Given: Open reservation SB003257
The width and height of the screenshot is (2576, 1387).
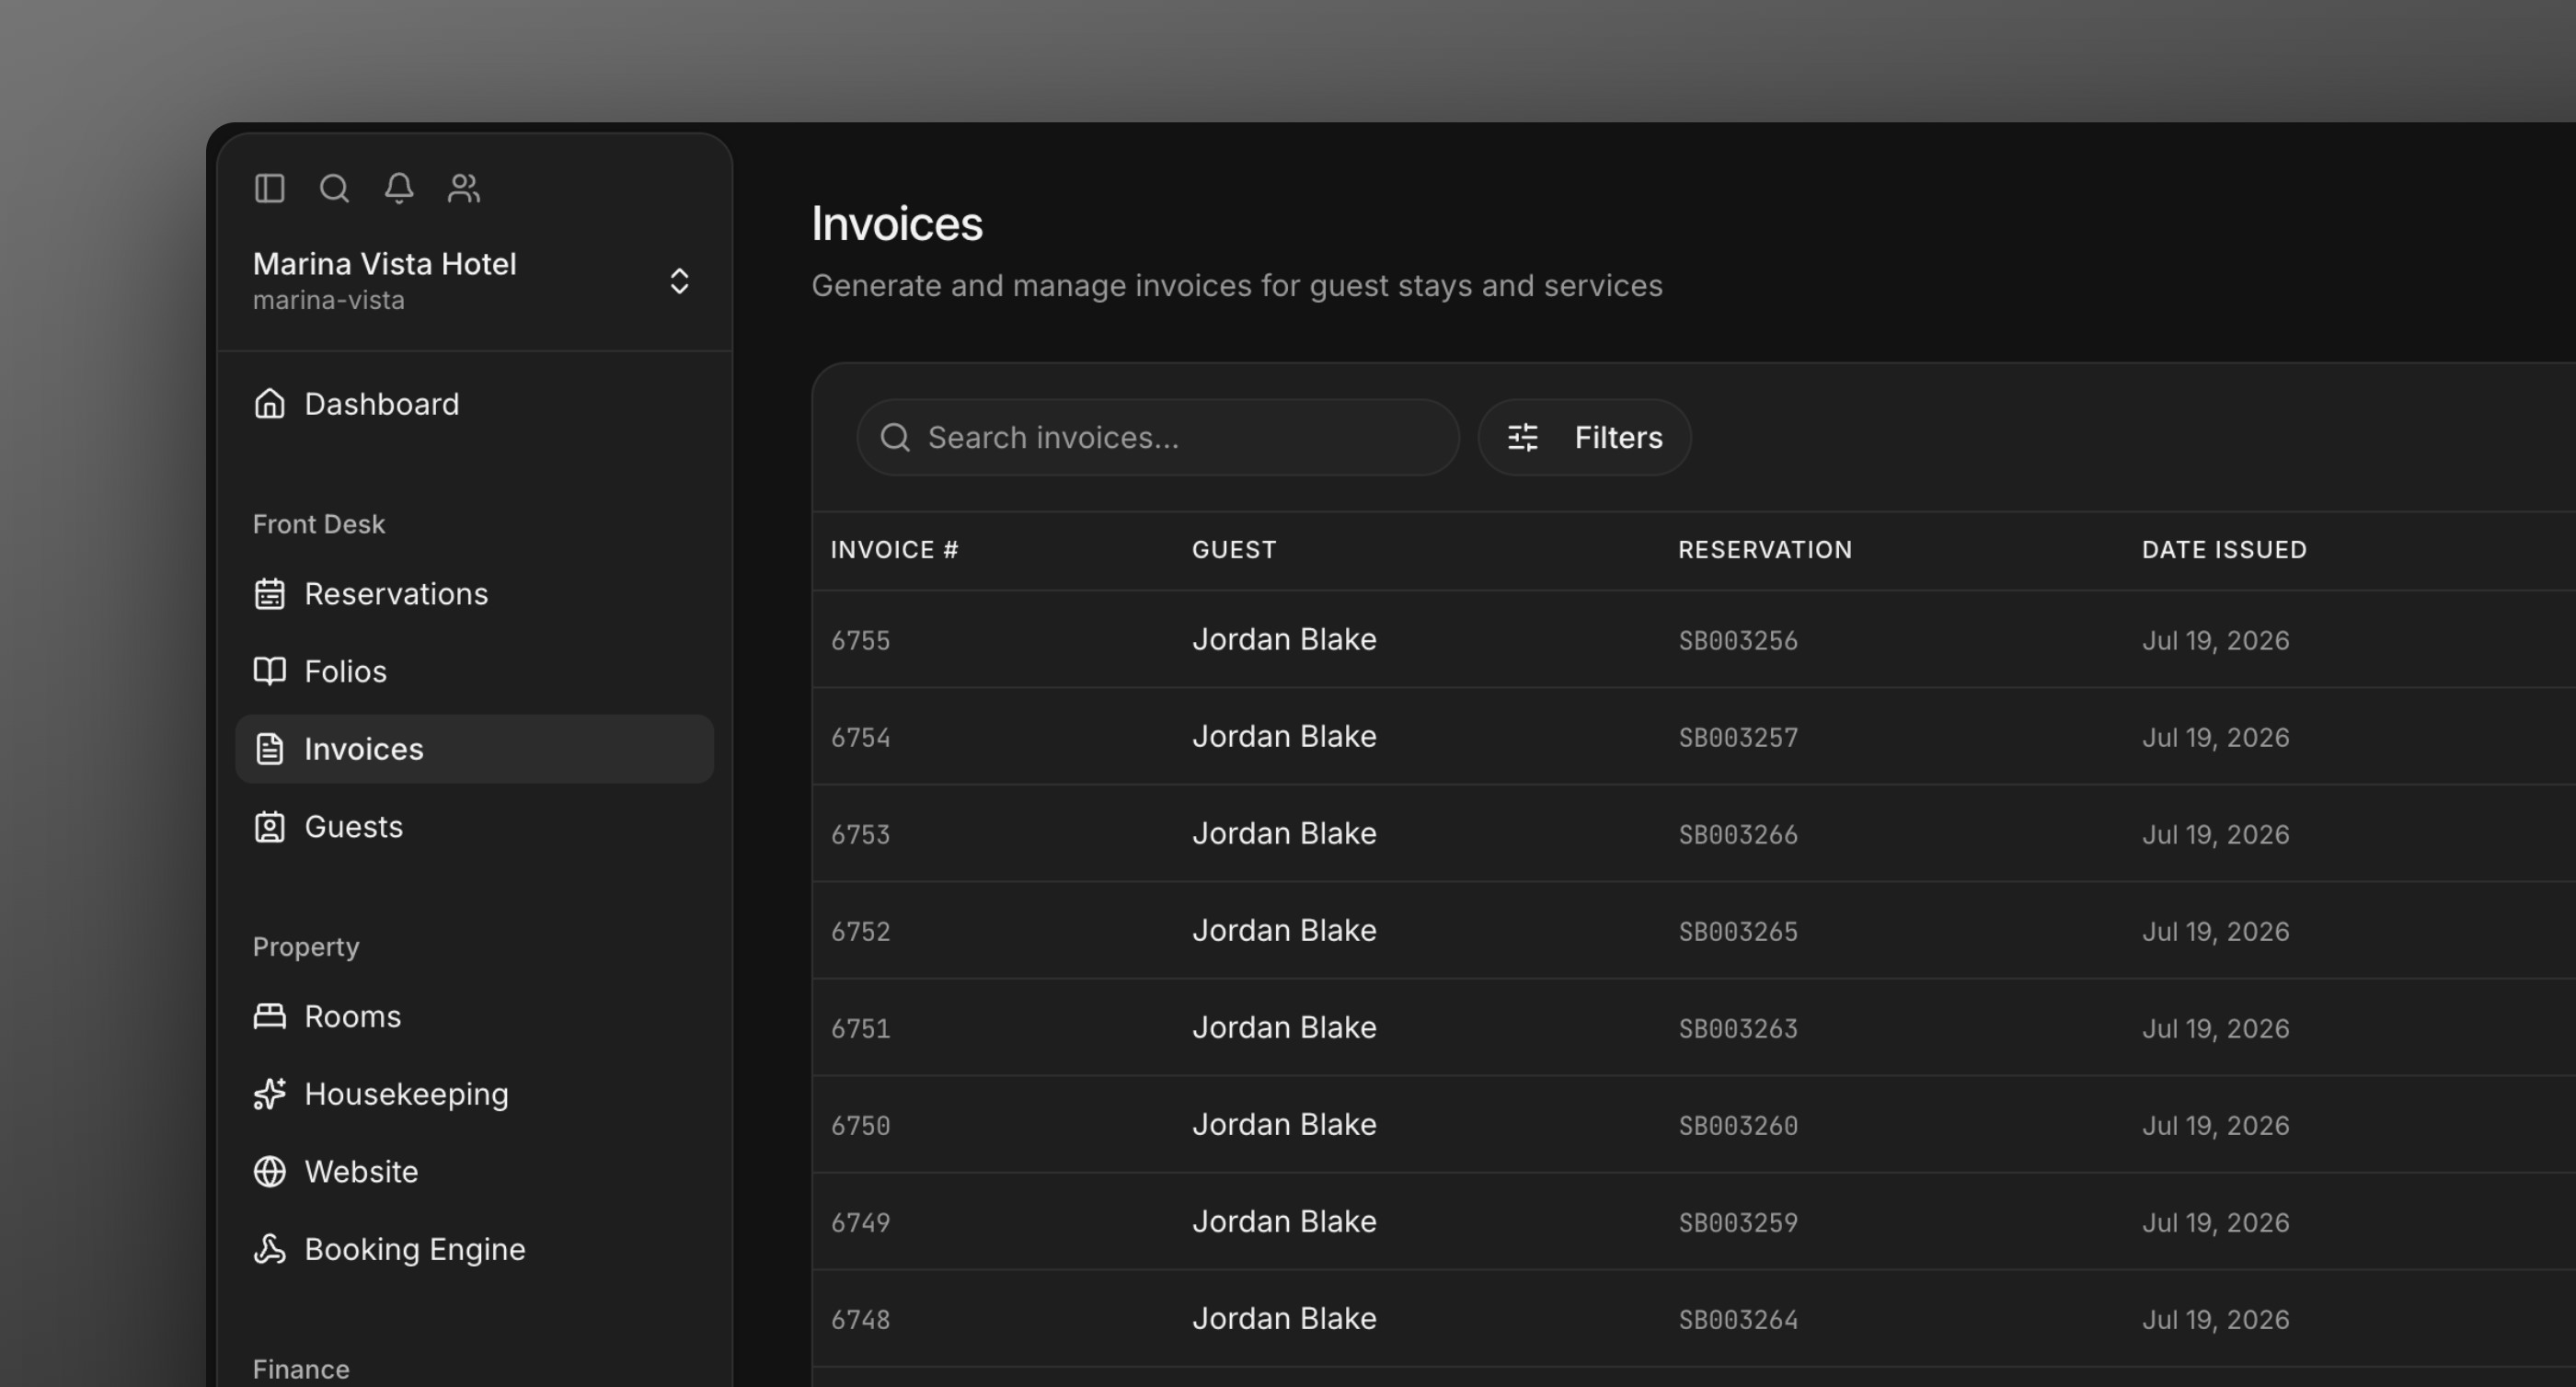Looking at the screenshot, I should pos(1738,737).
